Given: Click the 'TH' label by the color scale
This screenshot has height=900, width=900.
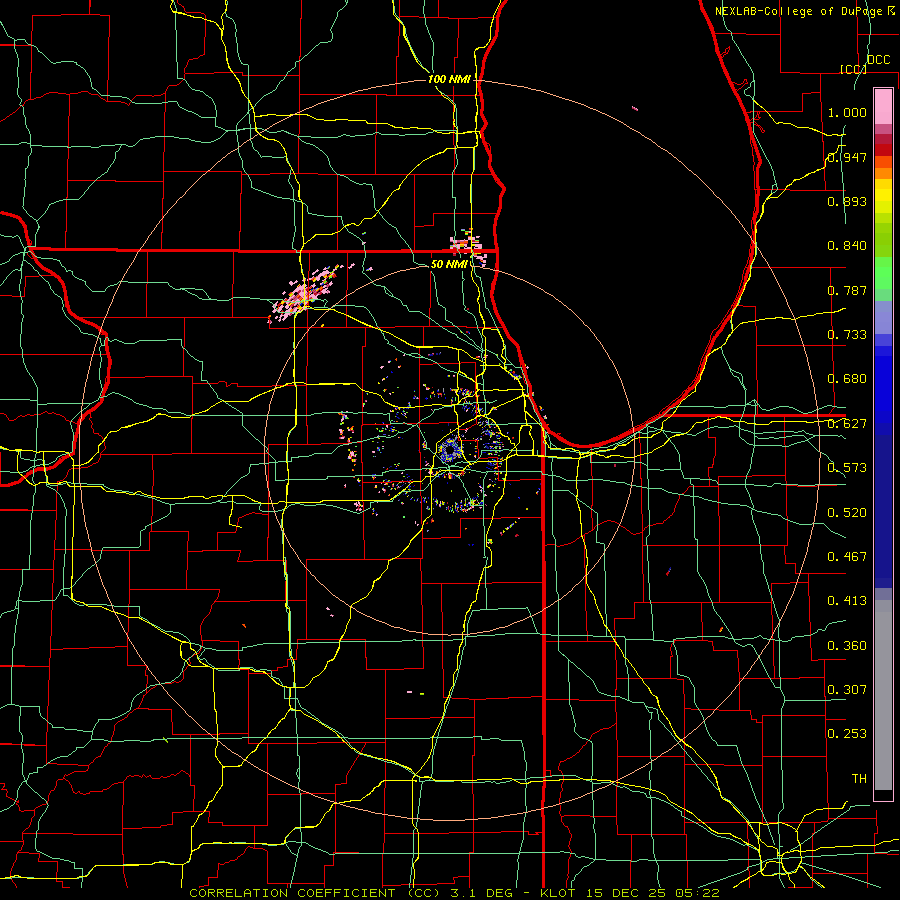Looking at the screenshot, I should coord(859,779).
